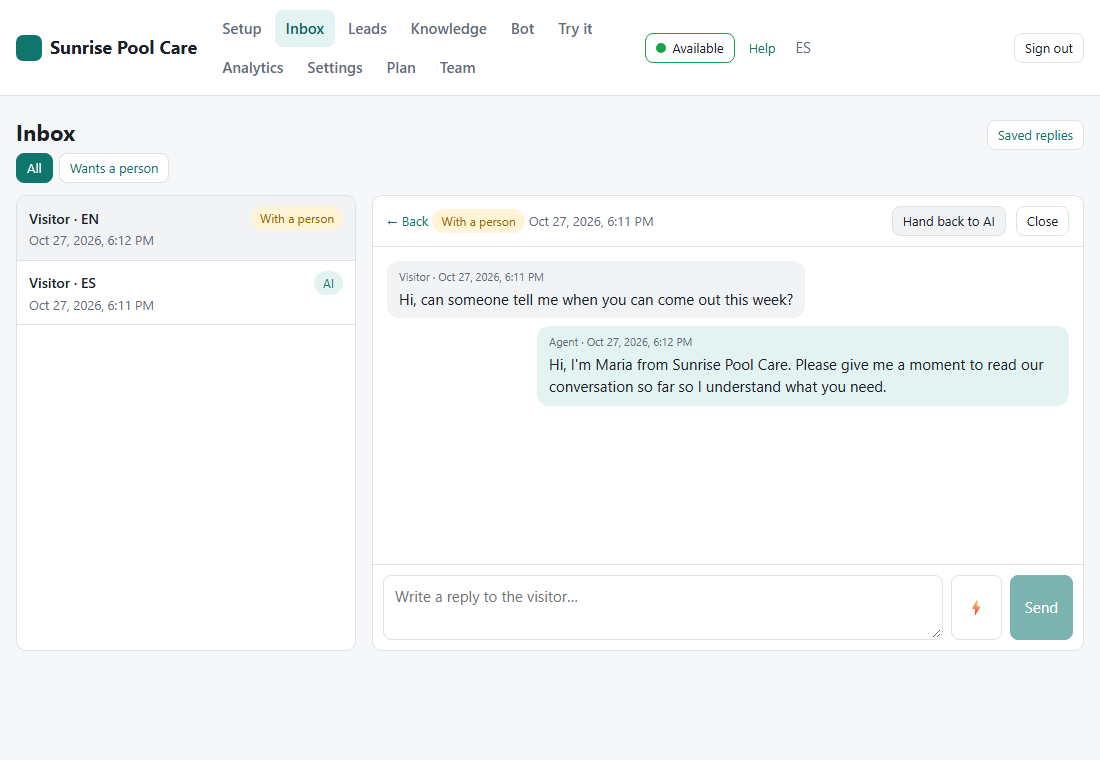Click the agent's reply from Maria

tap(803, 366)
